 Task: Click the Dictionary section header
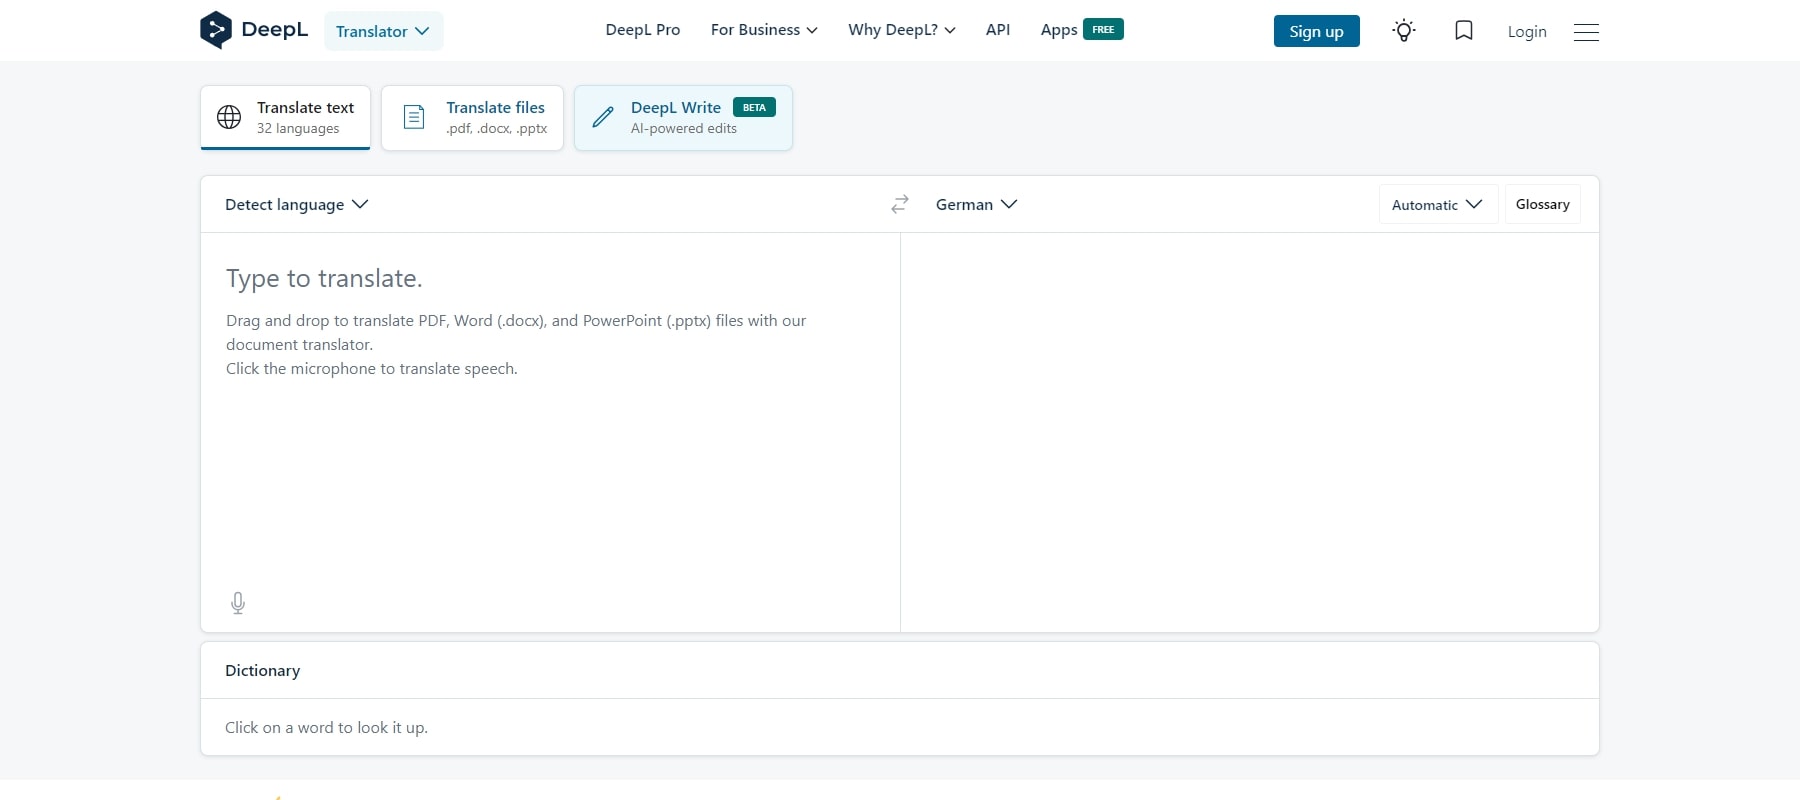point(262,670)
